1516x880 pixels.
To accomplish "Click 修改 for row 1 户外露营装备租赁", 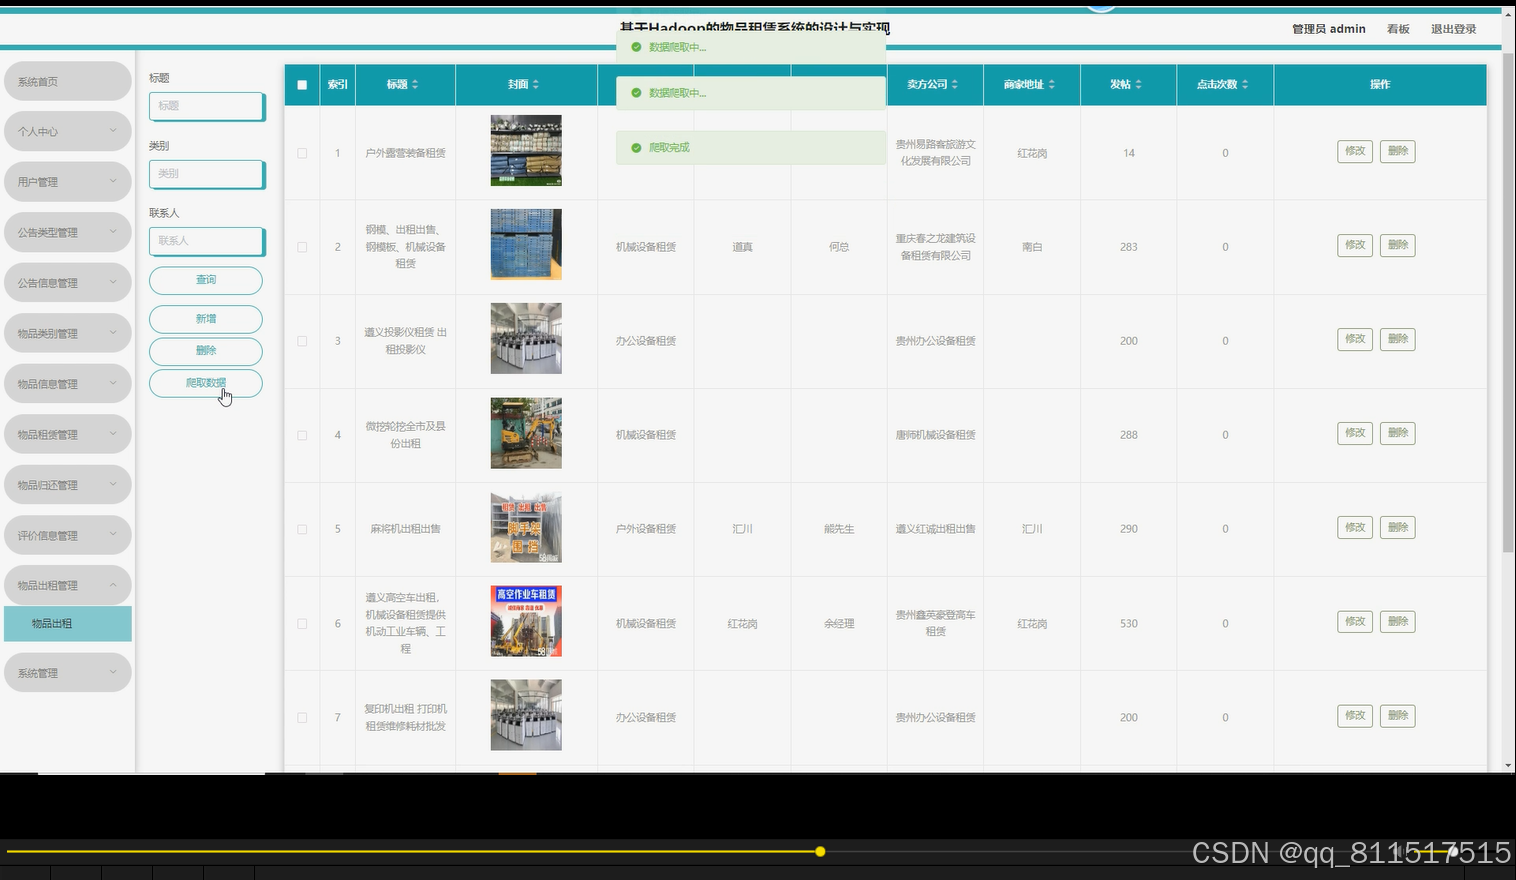I will (x=1355, y=151).
